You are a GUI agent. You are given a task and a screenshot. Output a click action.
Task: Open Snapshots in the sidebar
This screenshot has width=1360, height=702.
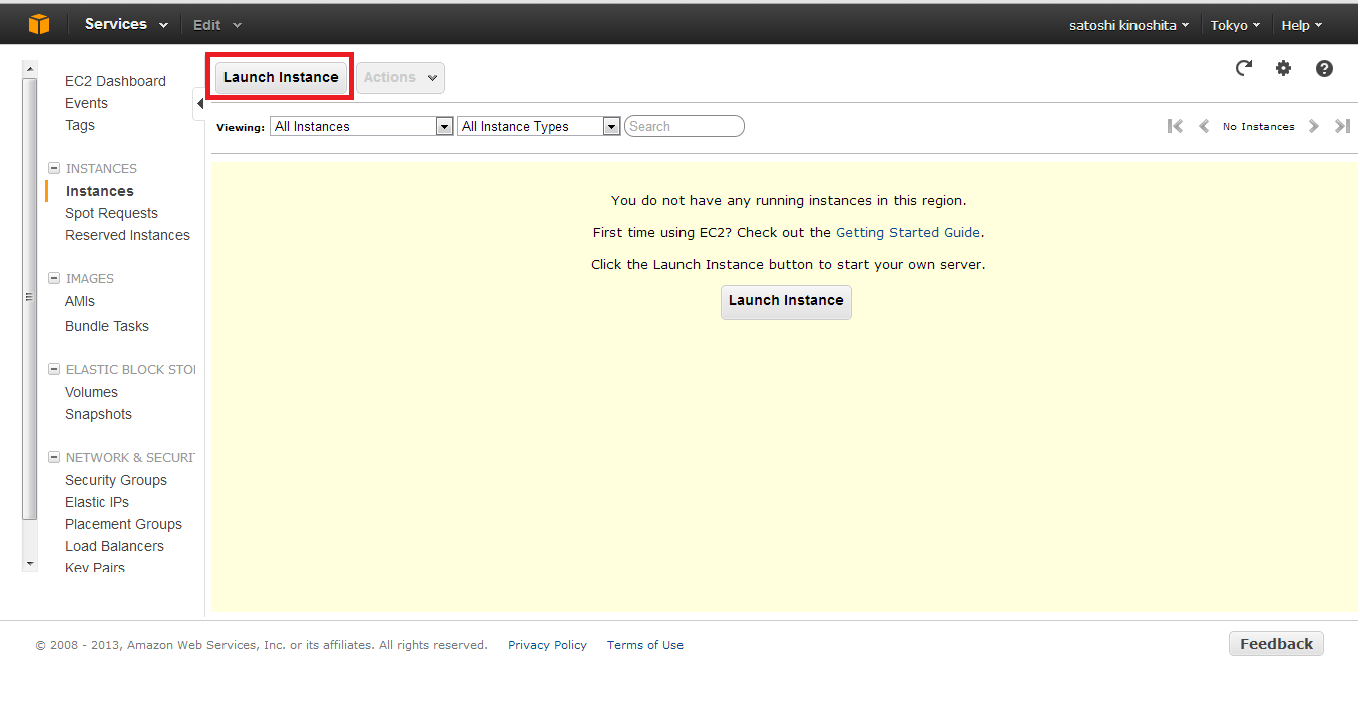tap(98, 414)
